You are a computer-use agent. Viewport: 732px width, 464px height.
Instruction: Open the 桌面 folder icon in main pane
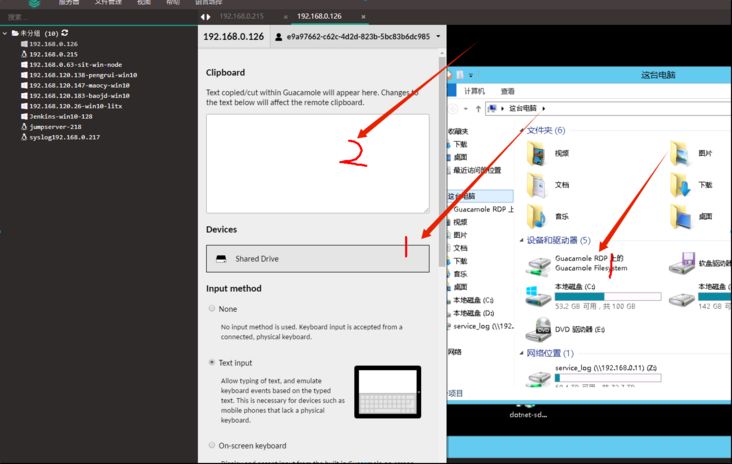[x=680, y=216]
